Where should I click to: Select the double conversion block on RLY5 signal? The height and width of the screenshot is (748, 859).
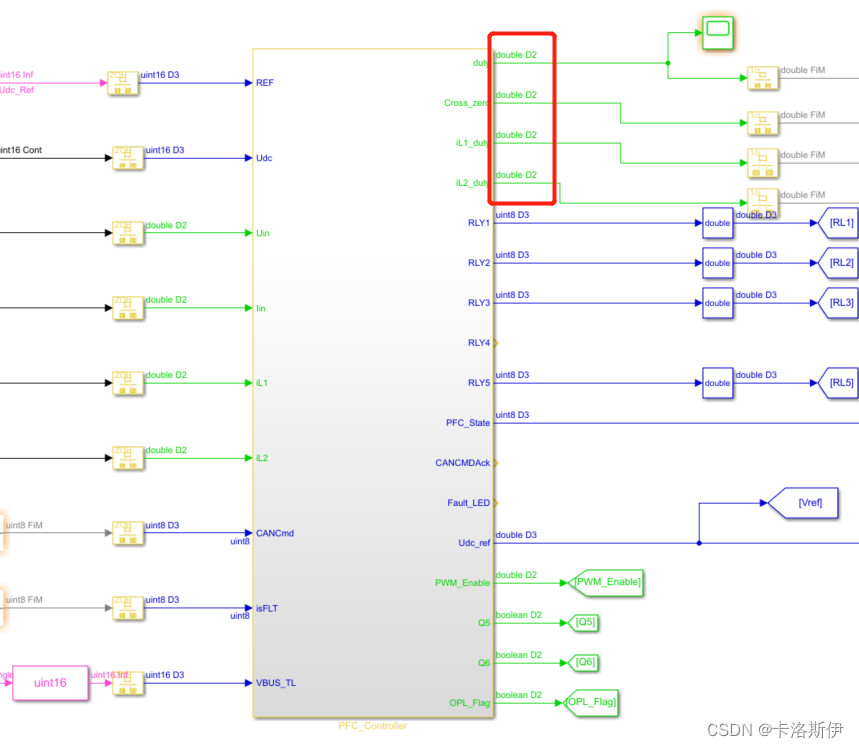[x=716, y=383]
